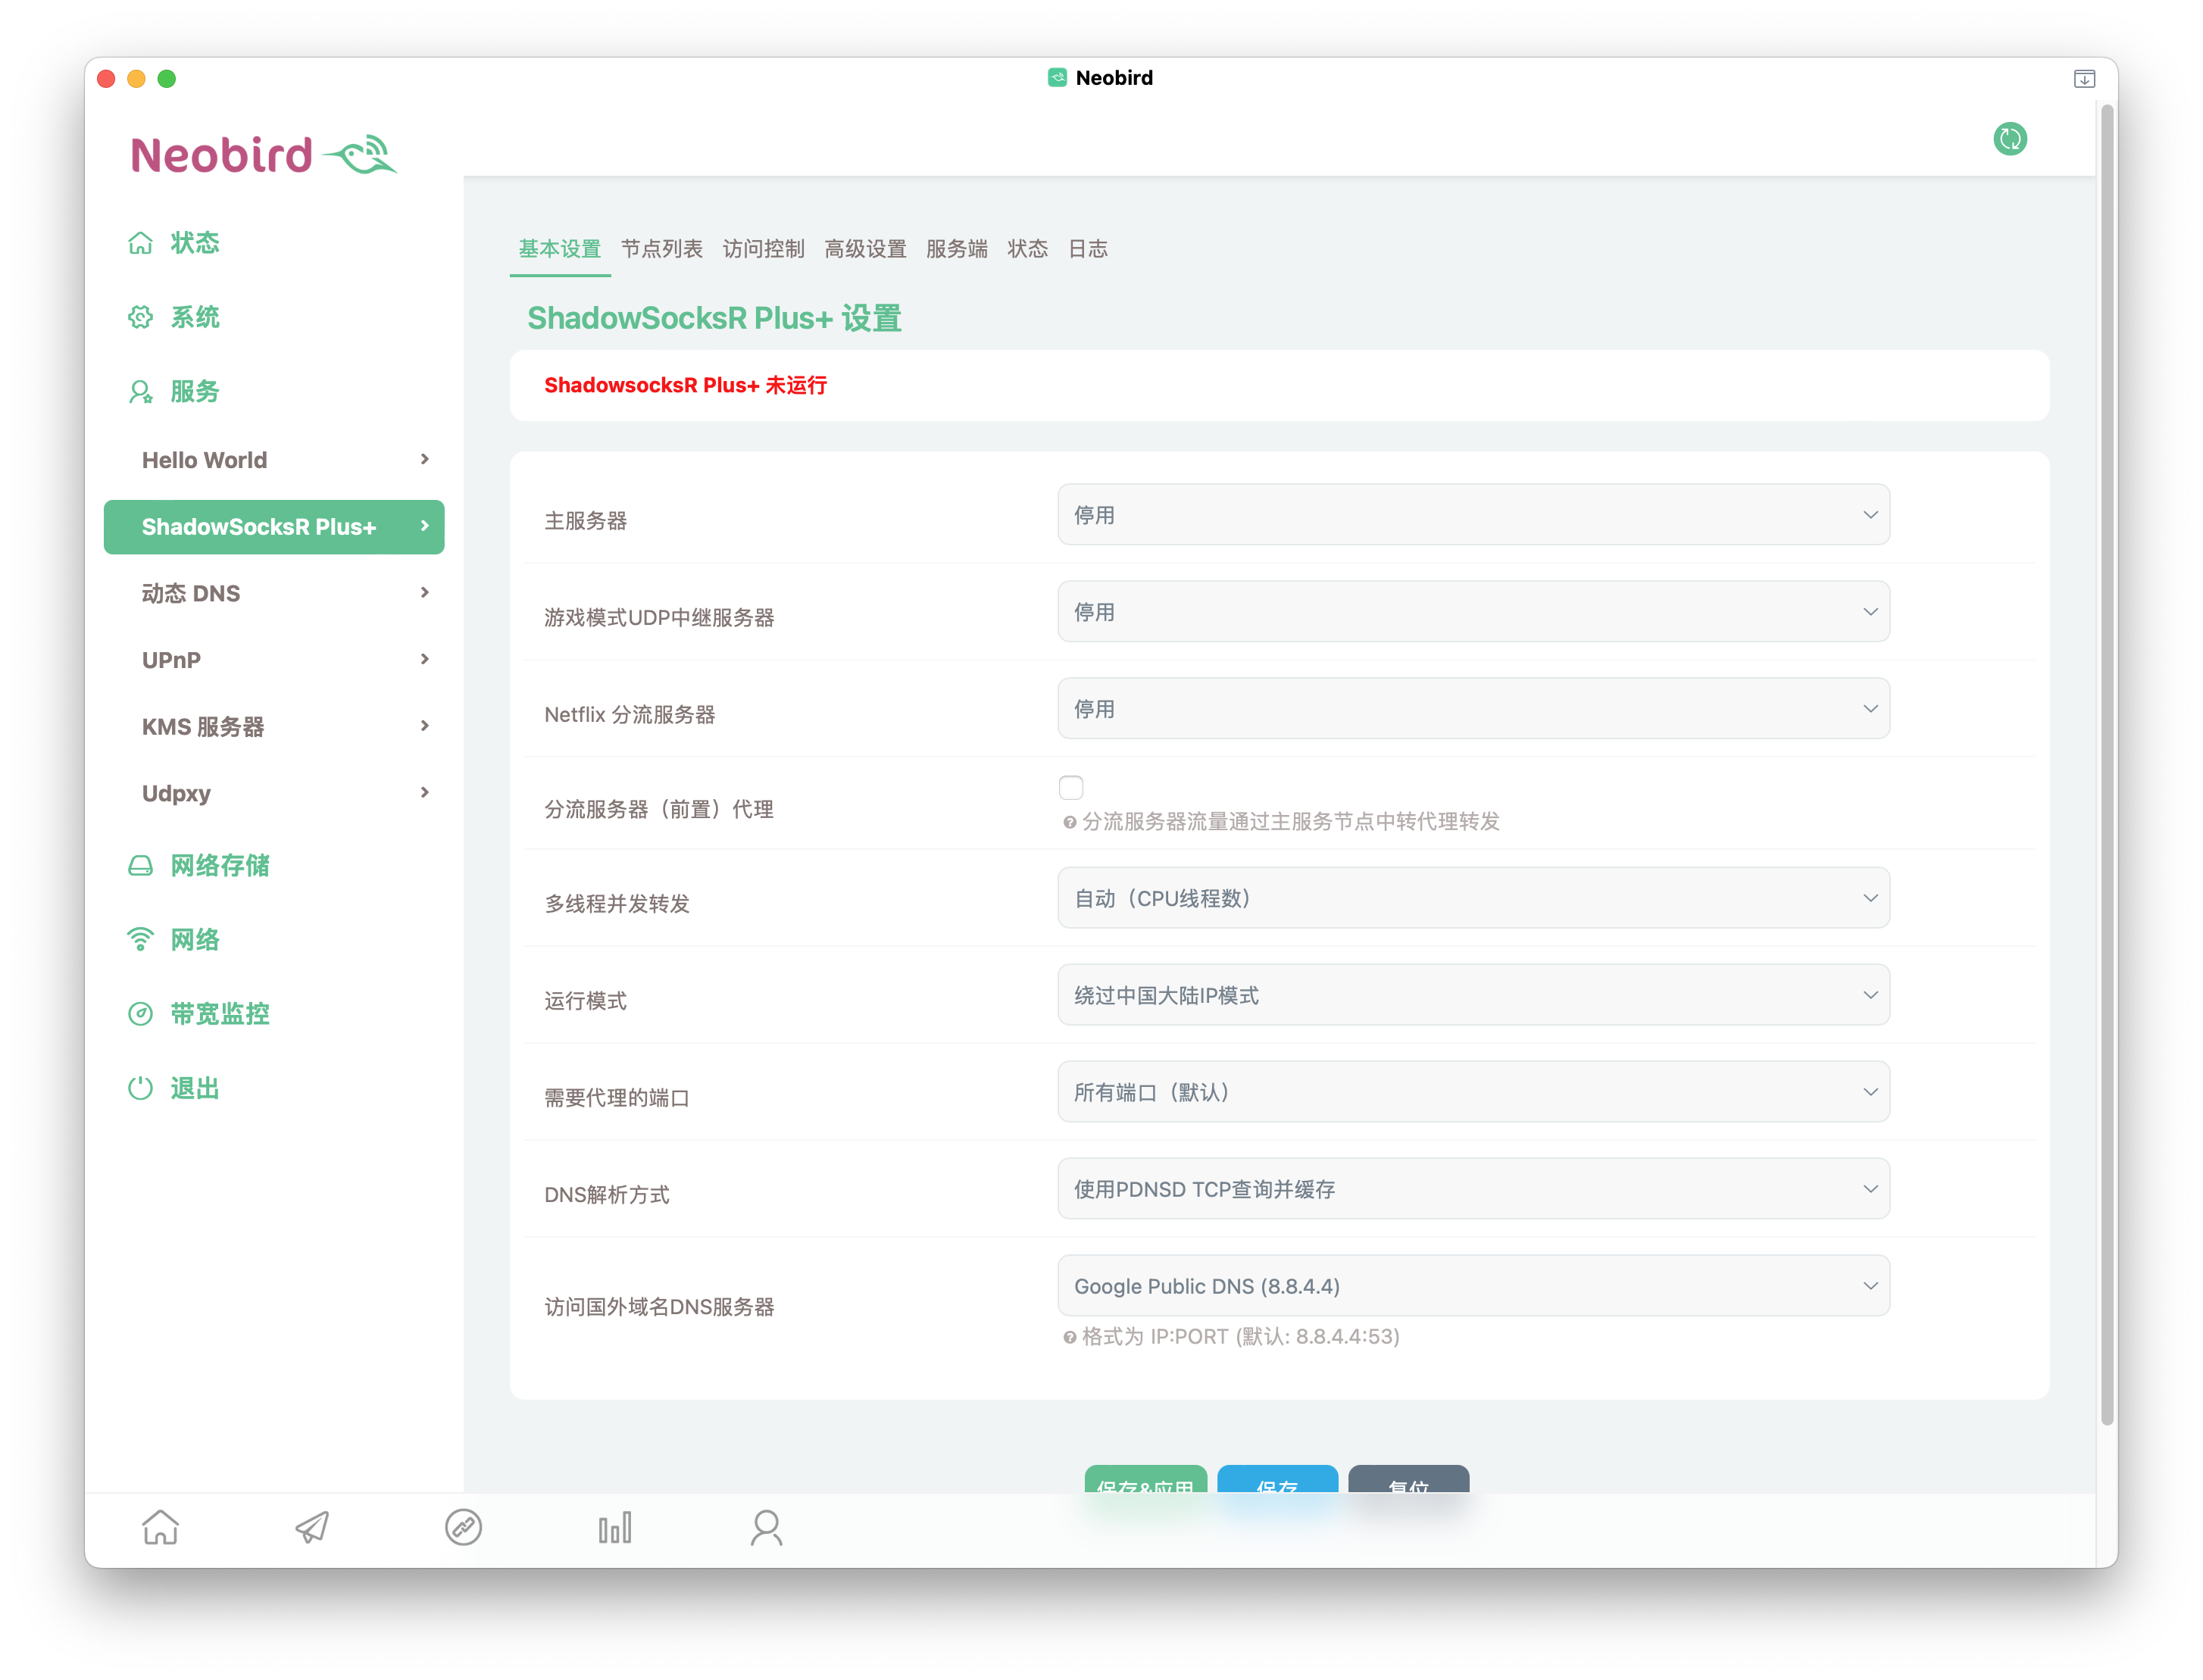2203x1680 pixels.
Task: Click the 保存&应用 button
Action: [x=1145, y=1481]
